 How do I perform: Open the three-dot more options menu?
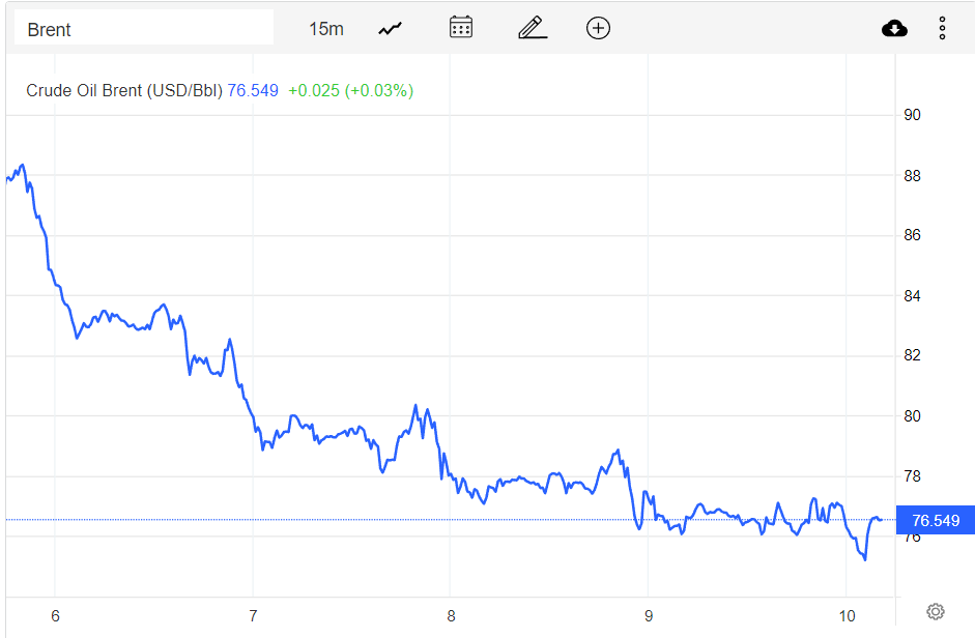click(942, 28)
